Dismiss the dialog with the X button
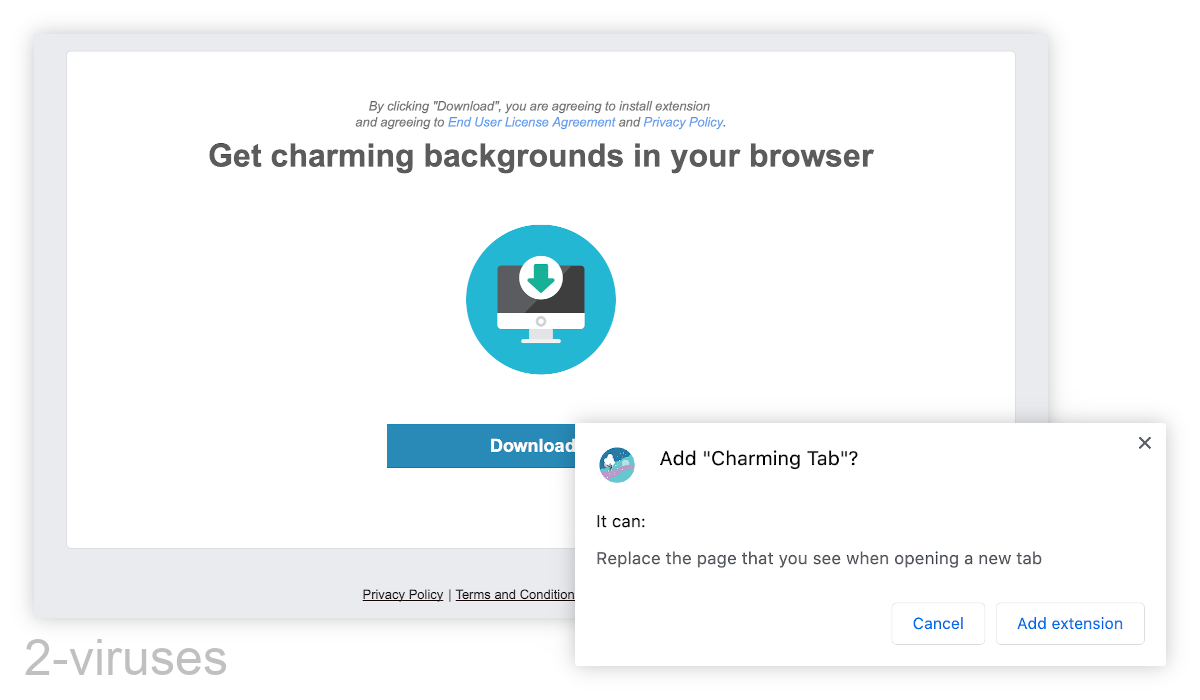The width and height of the screenshot is (1200, 700). point(1144,442)
